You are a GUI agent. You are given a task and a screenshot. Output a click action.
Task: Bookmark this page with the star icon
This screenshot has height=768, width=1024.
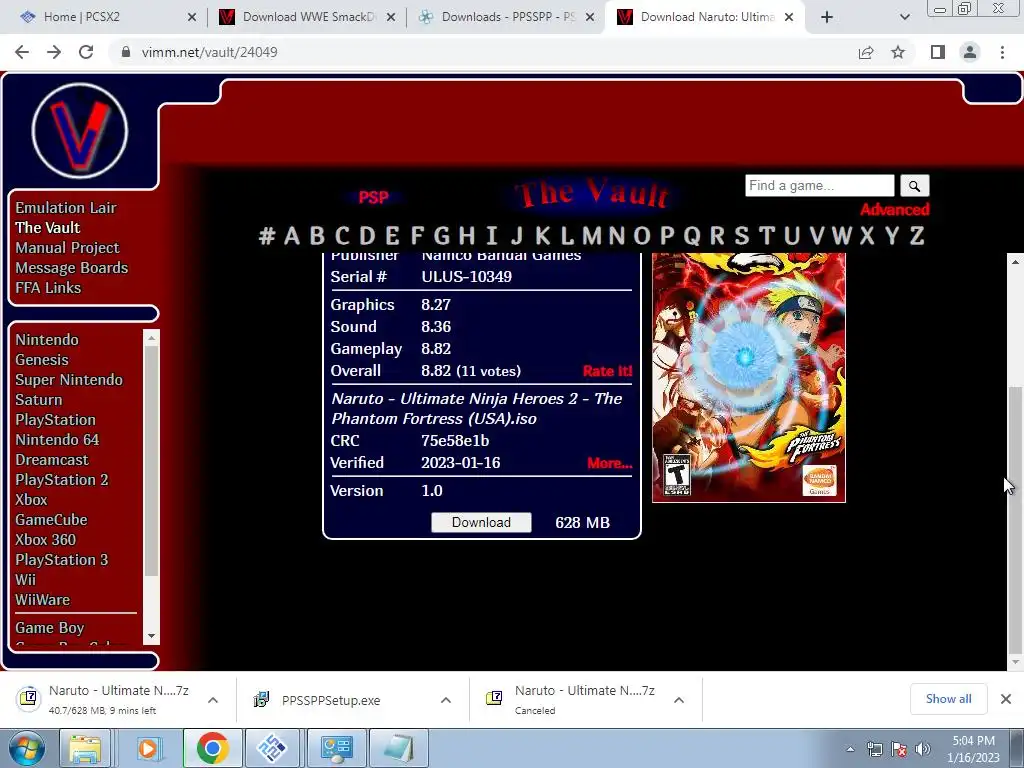898,52
